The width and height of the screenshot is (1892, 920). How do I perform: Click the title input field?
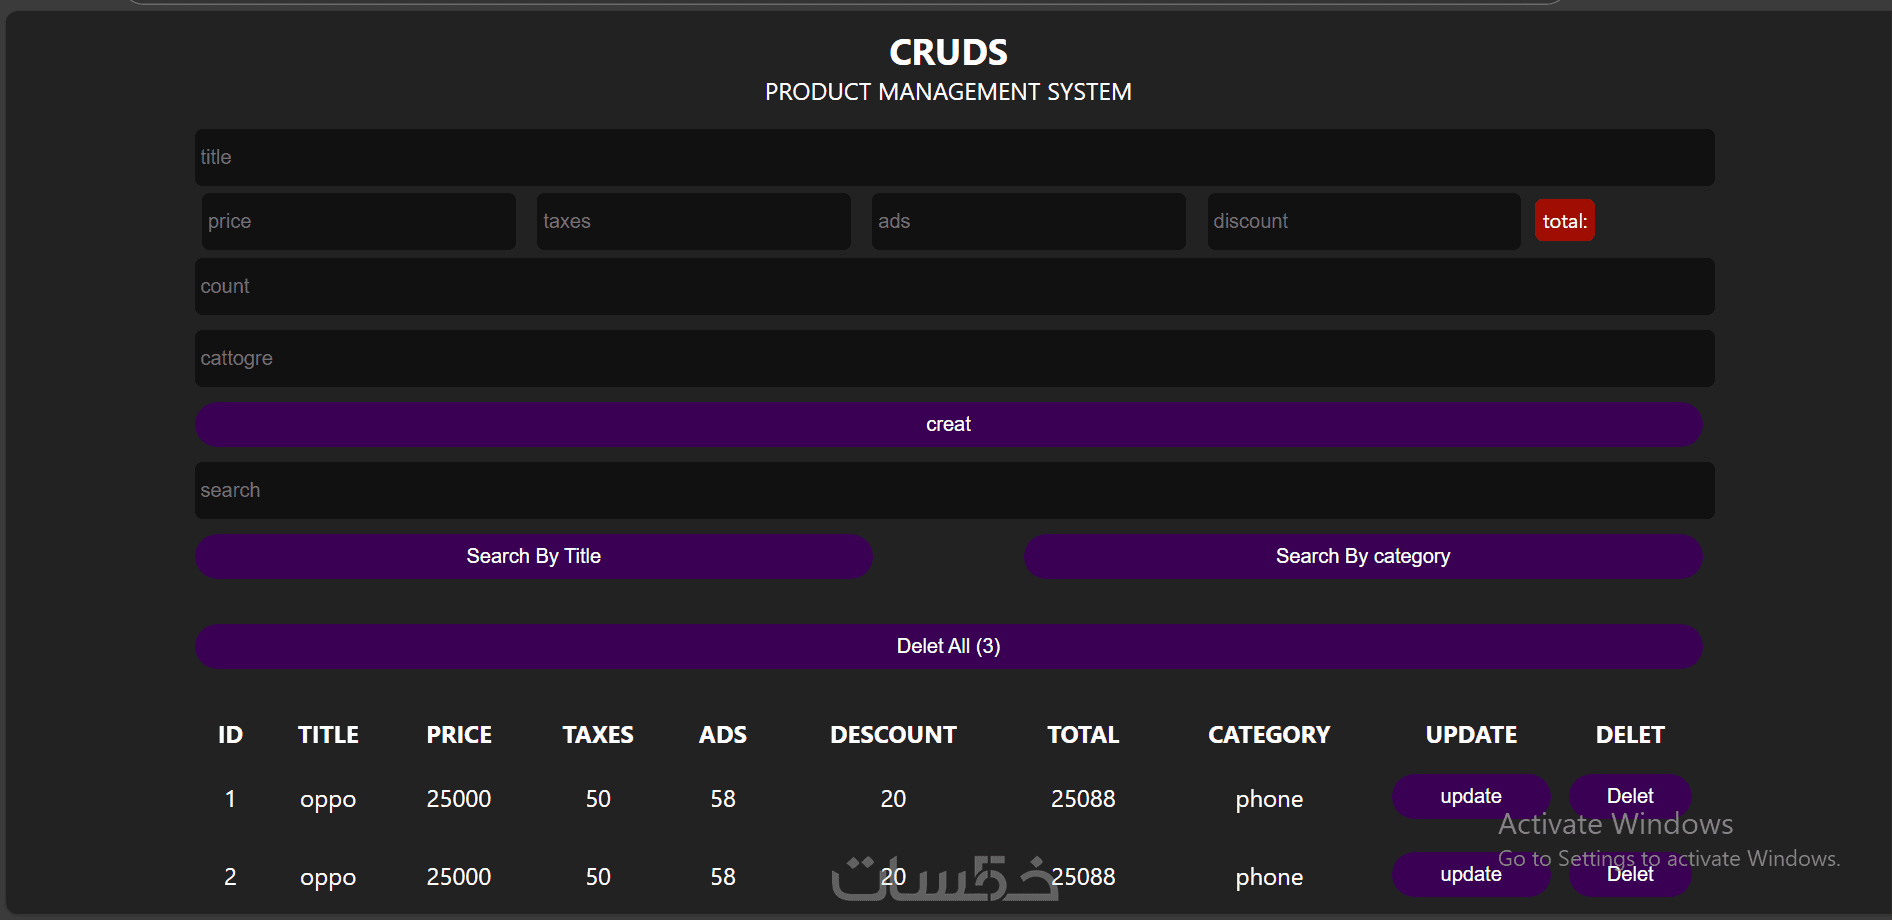[x=954, y=157]
